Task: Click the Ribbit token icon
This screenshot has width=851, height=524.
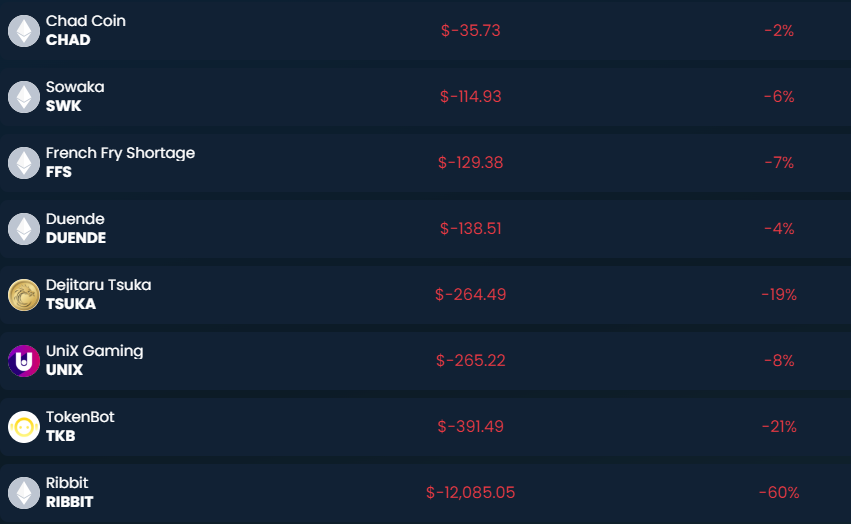Action: pos(23,493)
